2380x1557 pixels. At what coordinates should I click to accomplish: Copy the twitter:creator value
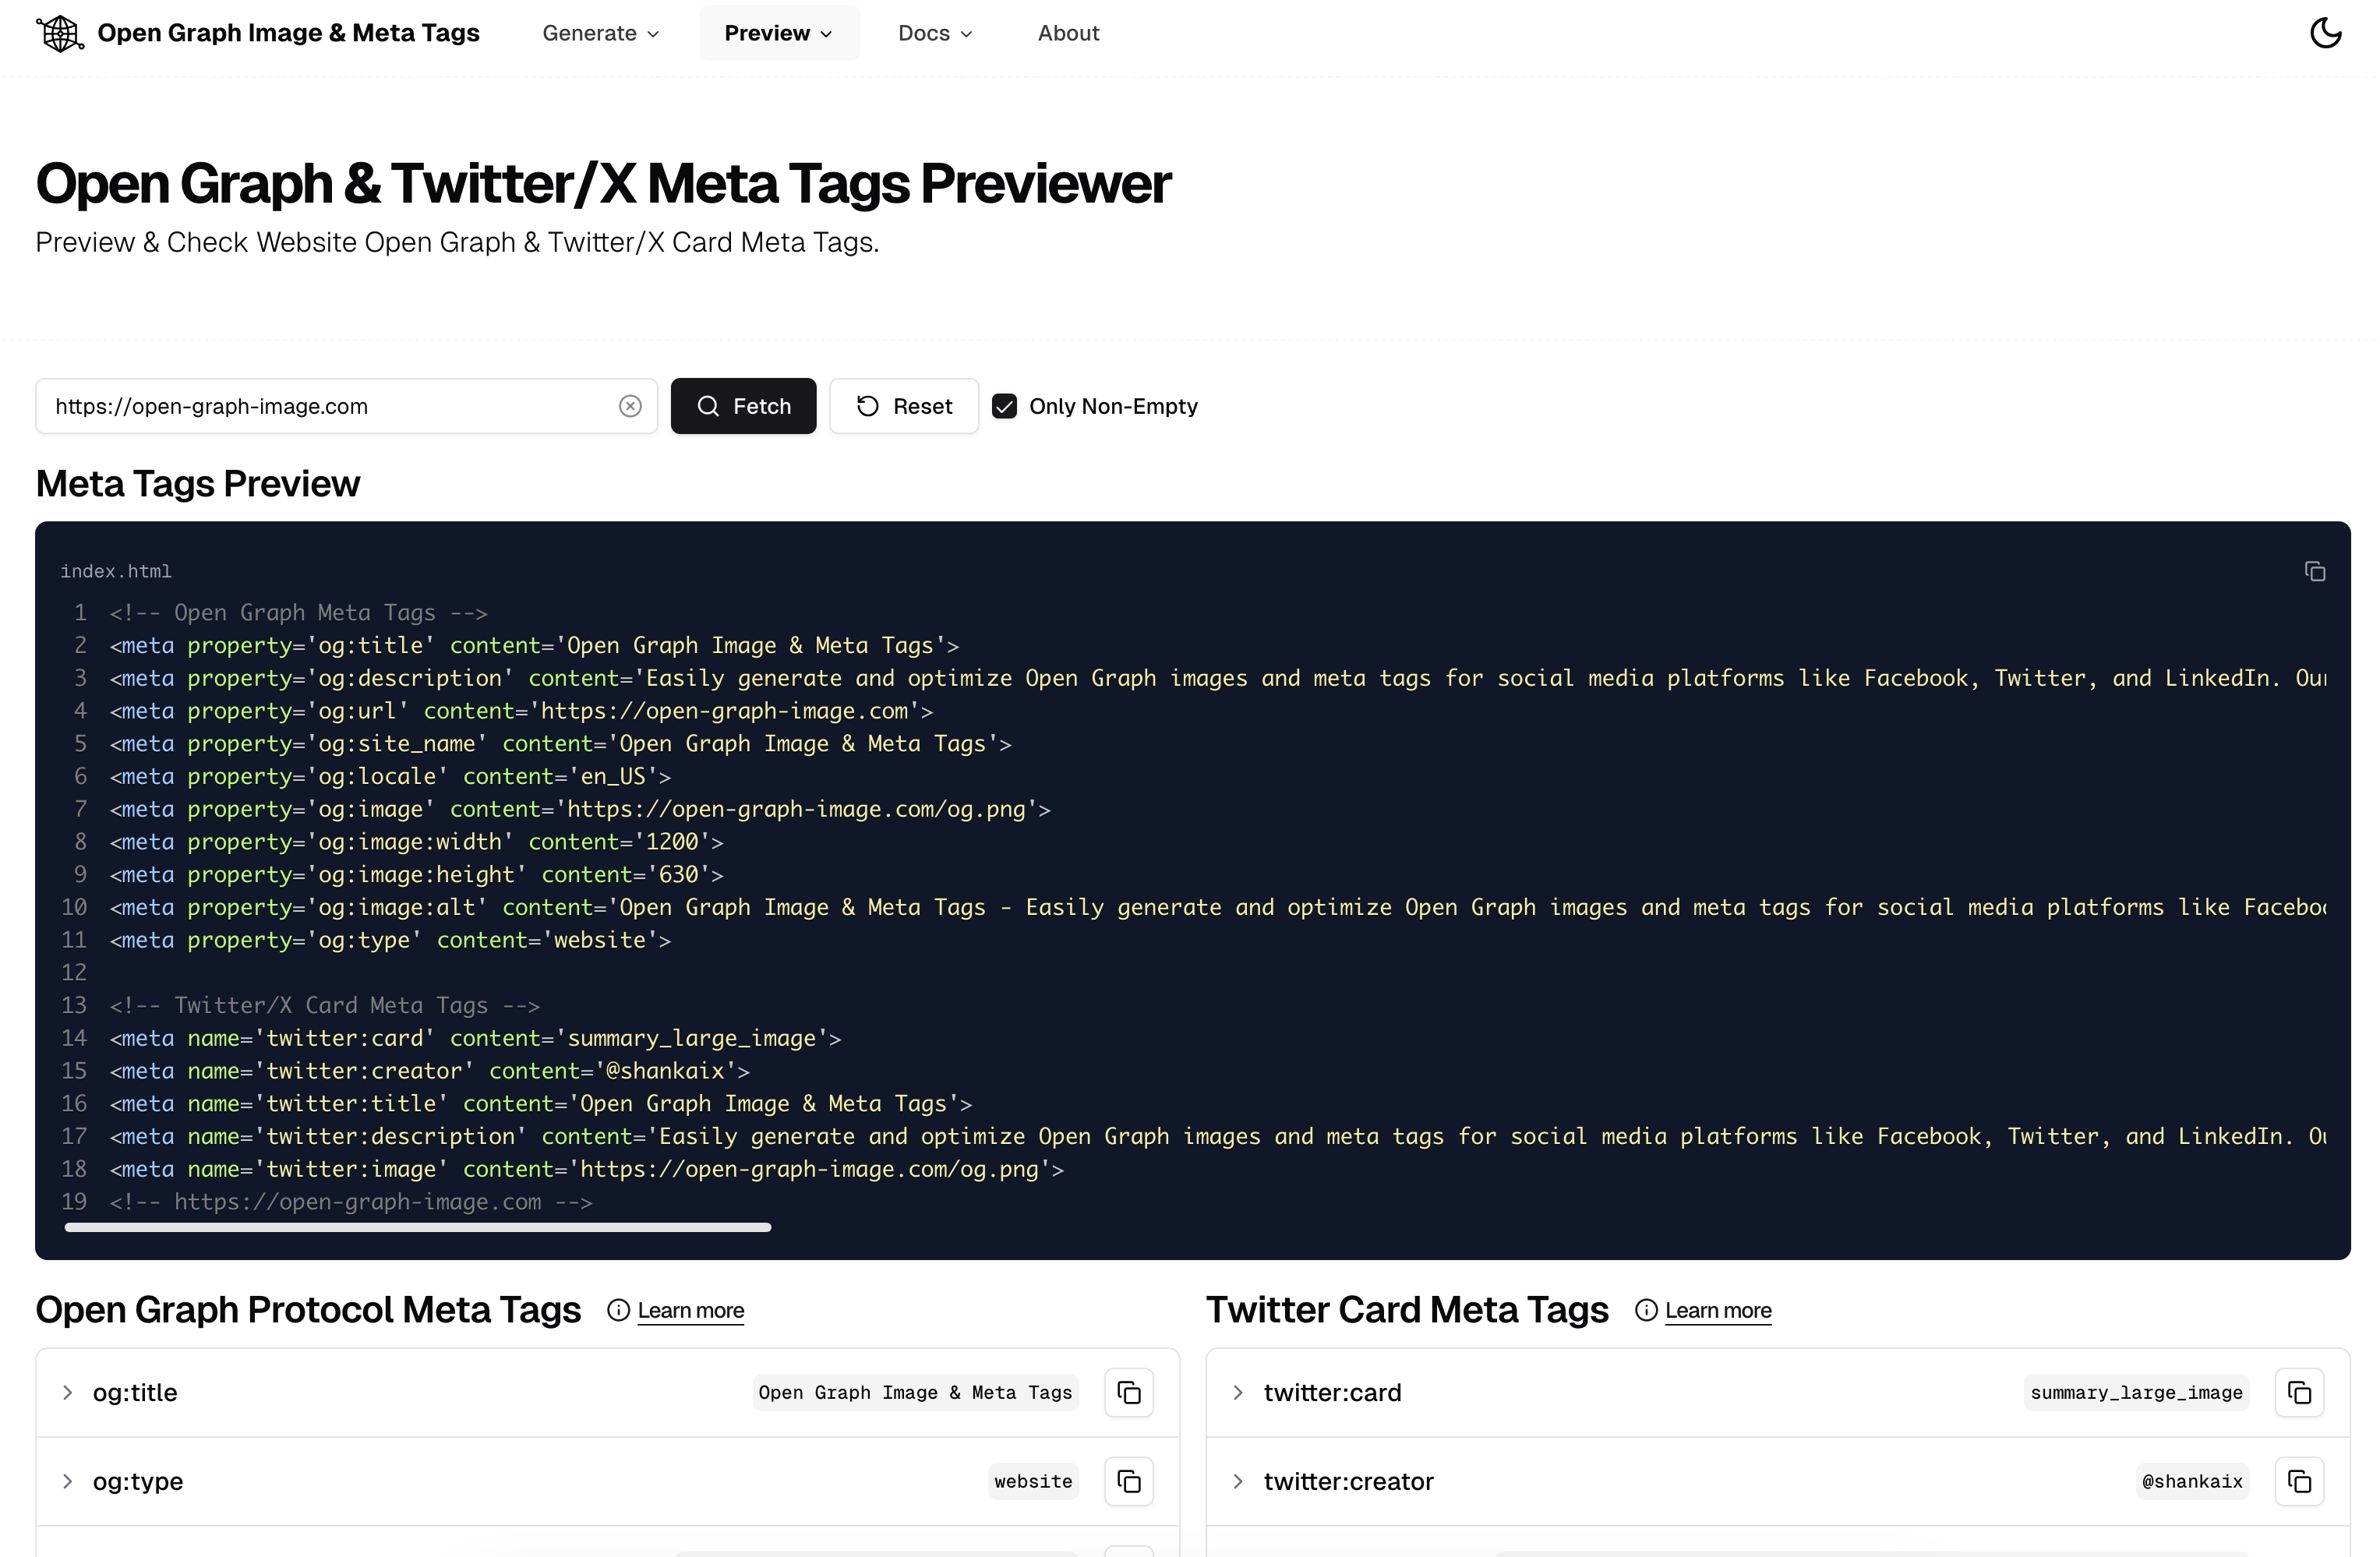[2299, 1481]
